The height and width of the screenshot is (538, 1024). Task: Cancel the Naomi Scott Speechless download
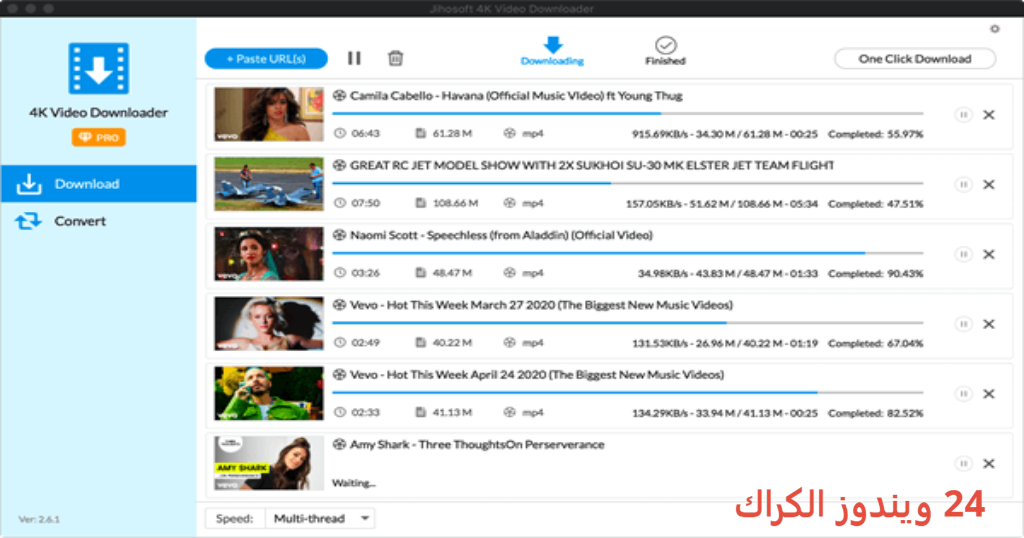pos(989,255)
